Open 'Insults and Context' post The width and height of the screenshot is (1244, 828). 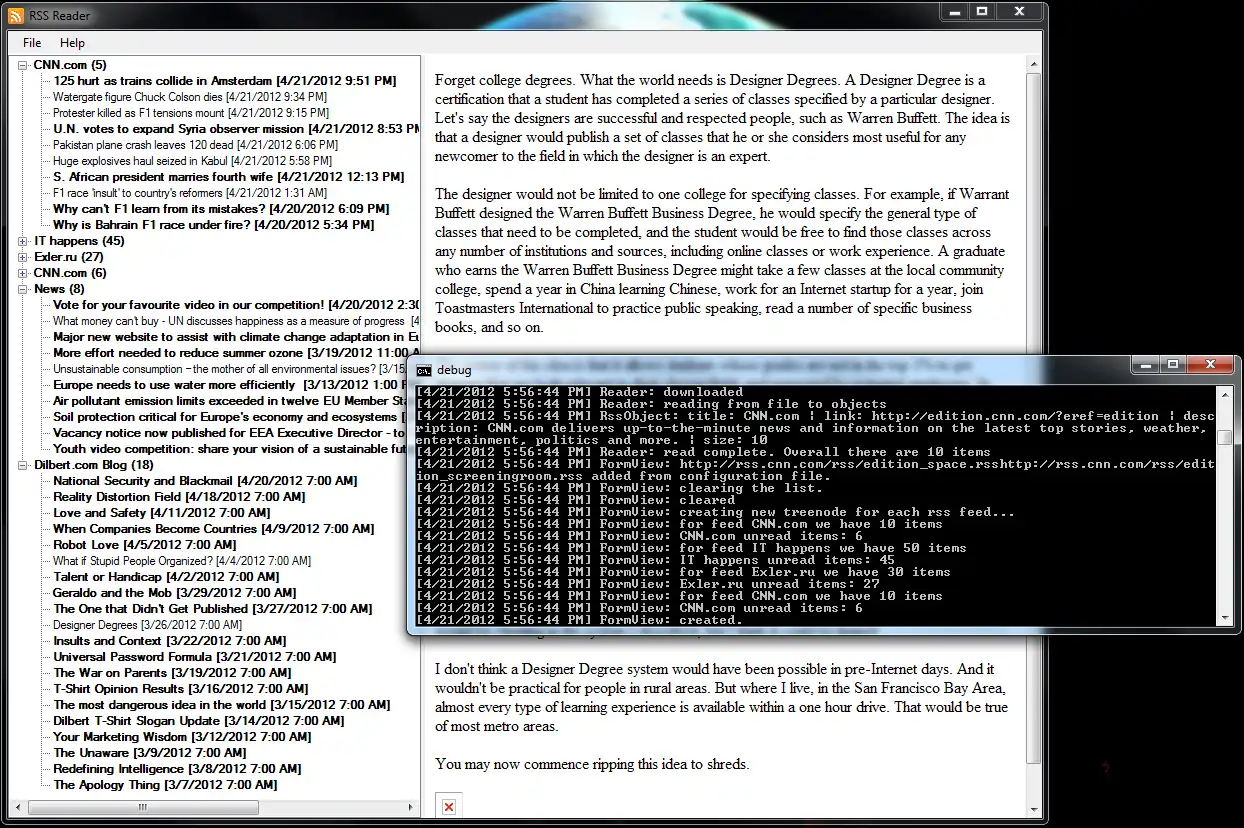click(x=170, y=641)
